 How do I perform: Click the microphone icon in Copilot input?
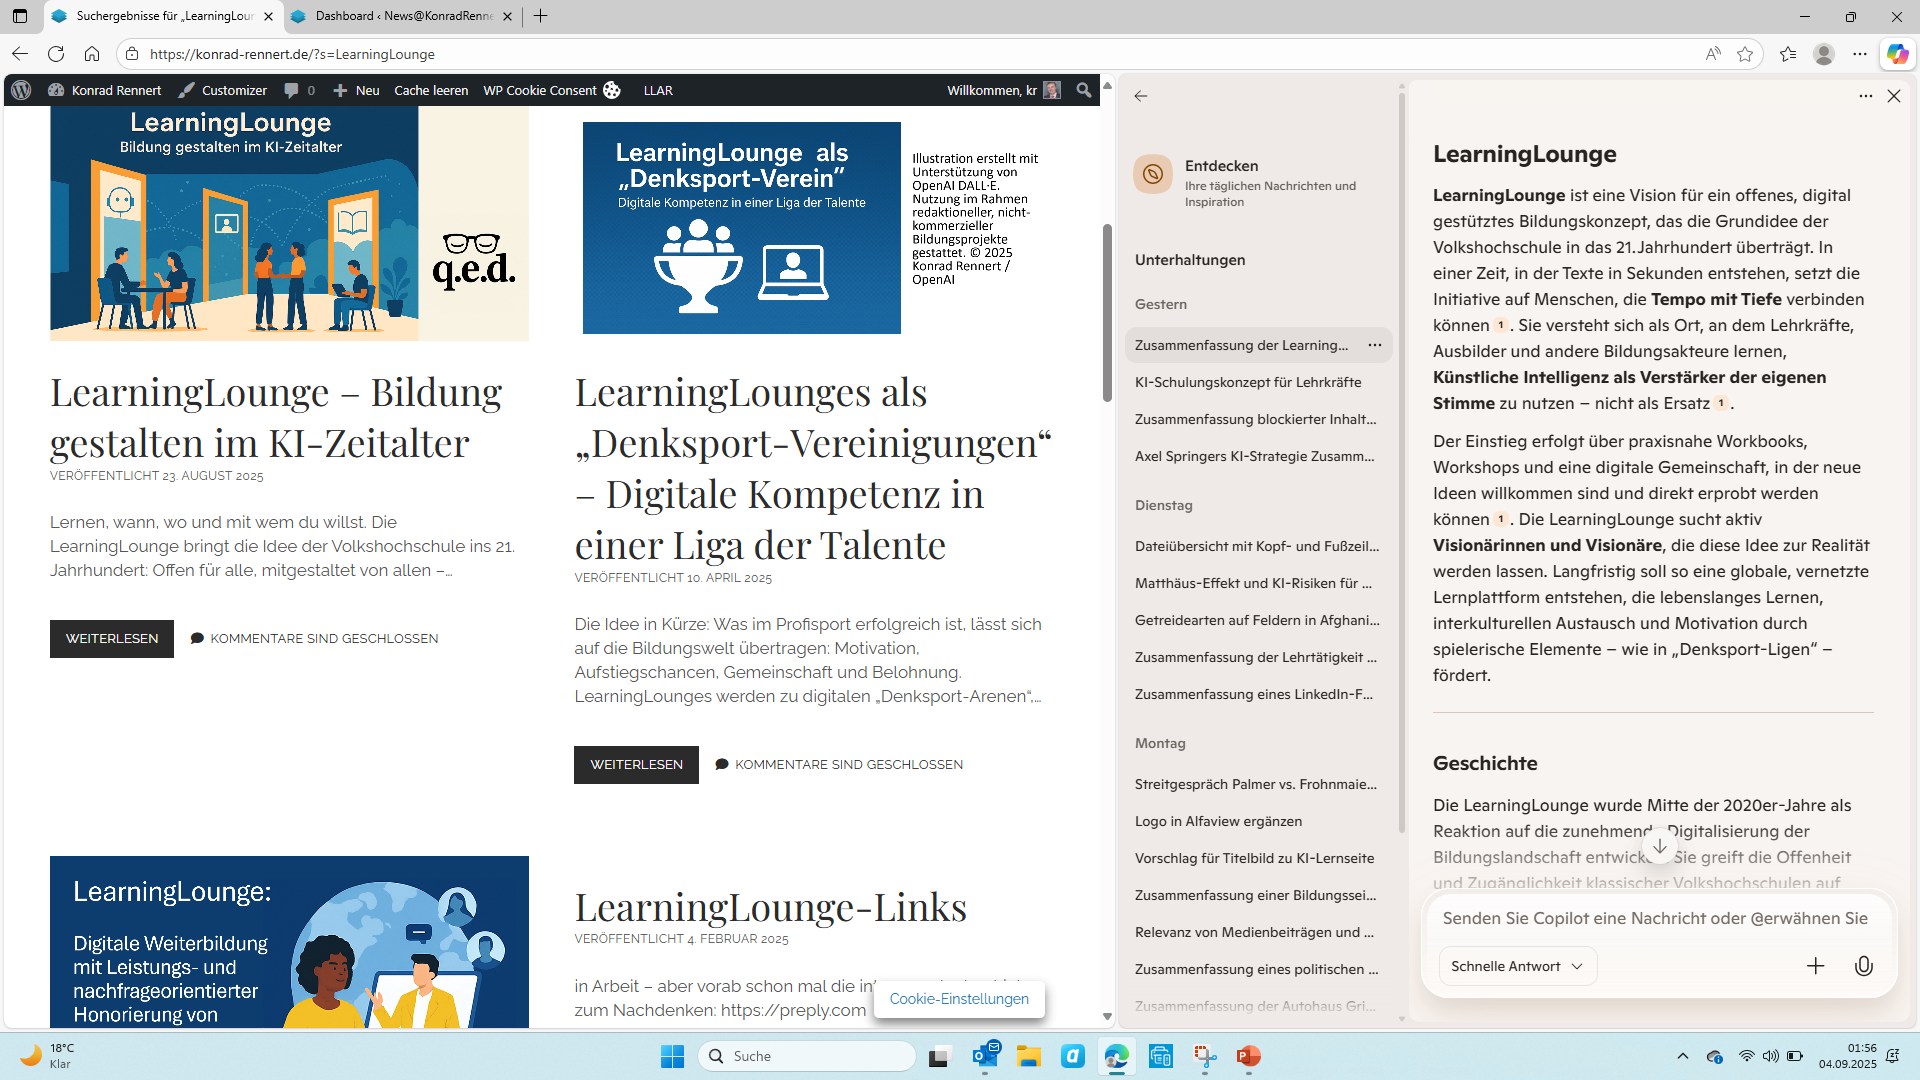(1863, 966)
